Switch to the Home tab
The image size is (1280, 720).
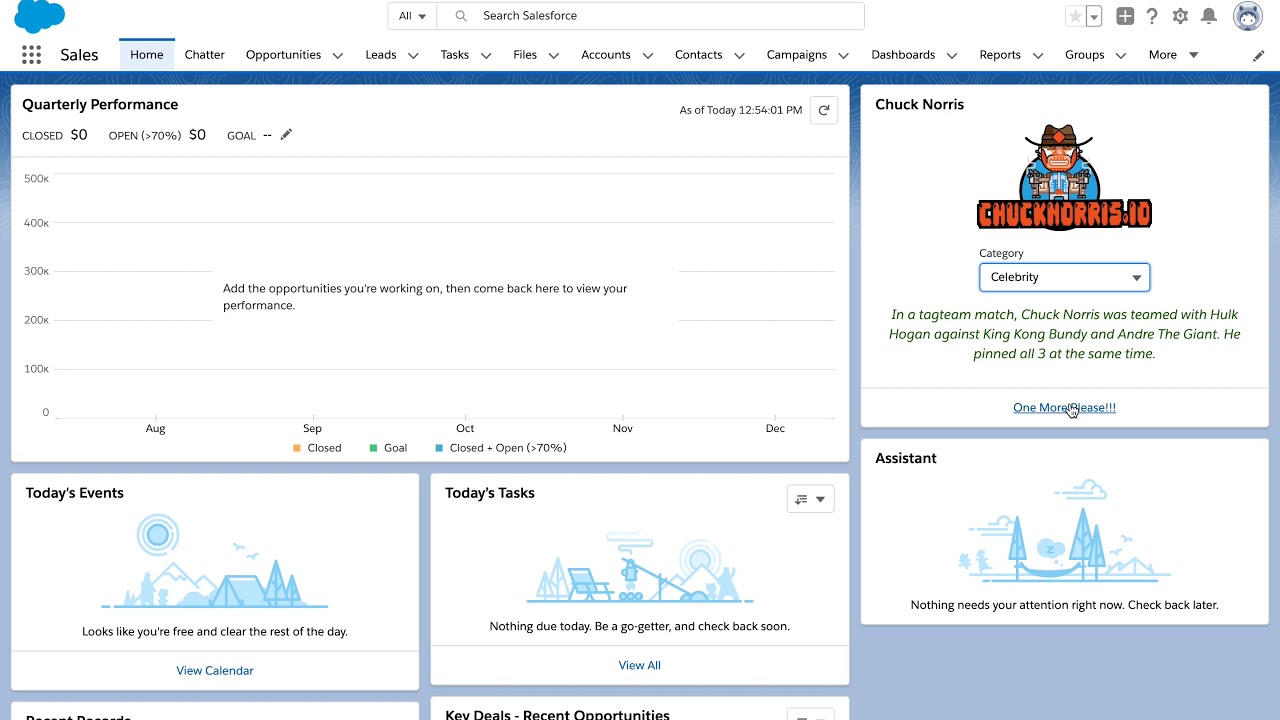146,55
